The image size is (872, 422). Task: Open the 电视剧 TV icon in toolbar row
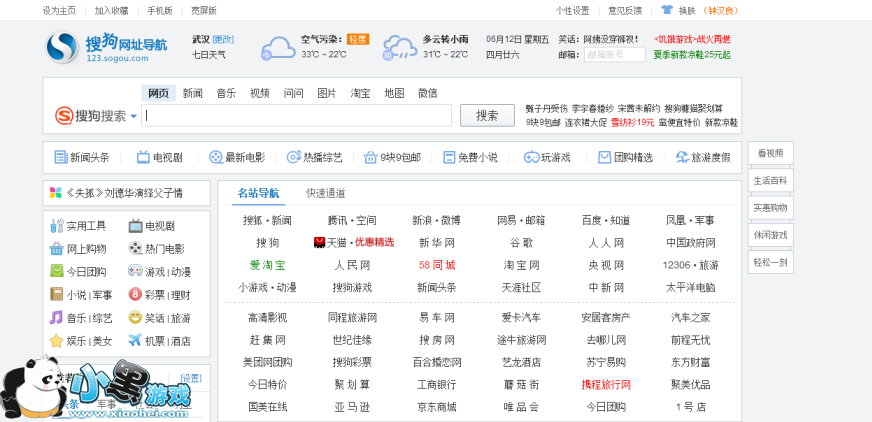143,157
